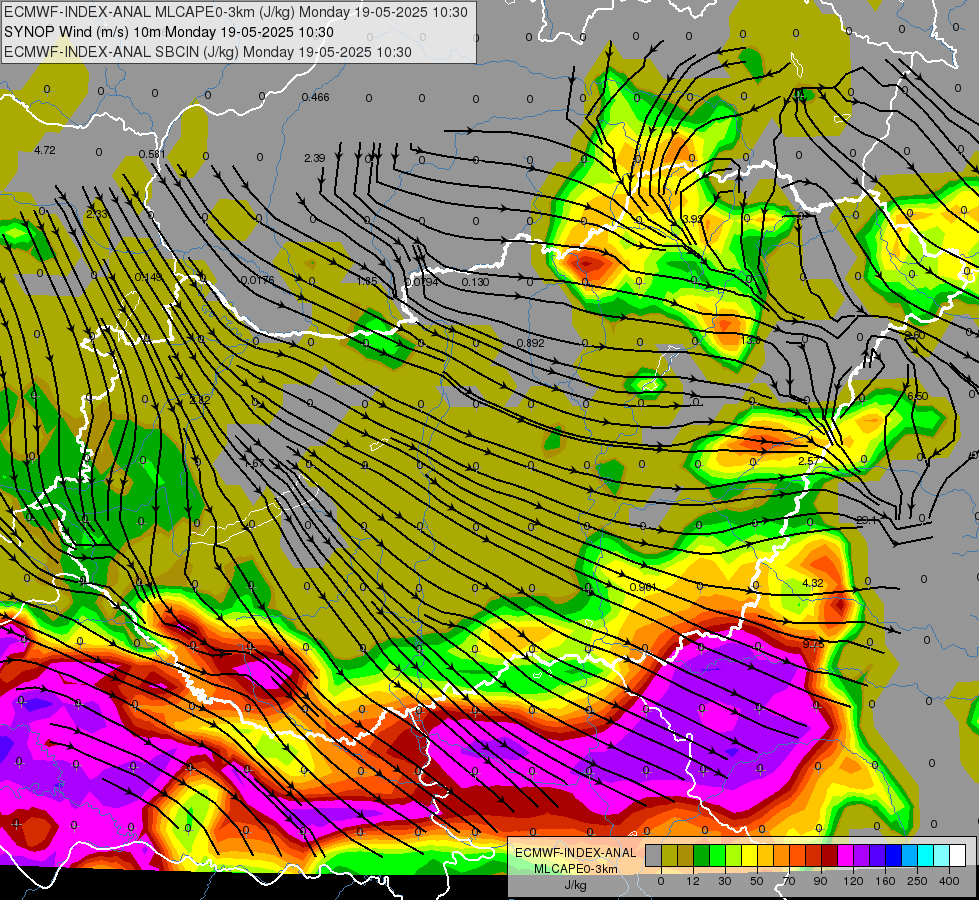Click the legend tick label 250
Screen dimensions: 979x900
(x=917, y=881)
